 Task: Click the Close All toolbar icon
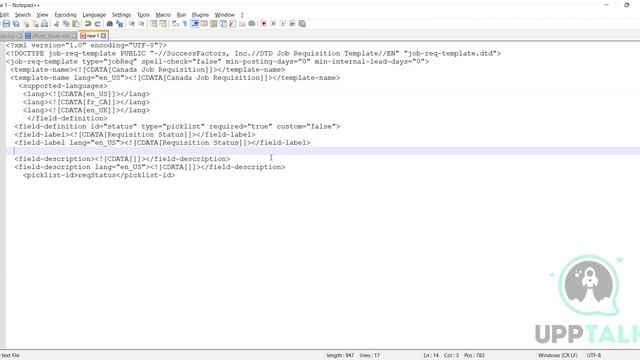36,24
